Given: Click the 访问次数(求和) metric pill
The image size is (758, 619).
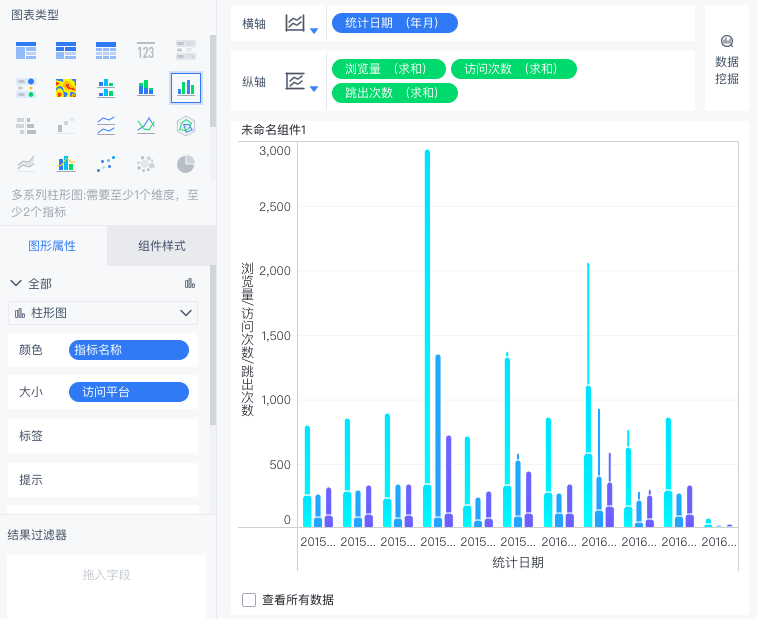Looking at the screenshot, I should [514, 69].
